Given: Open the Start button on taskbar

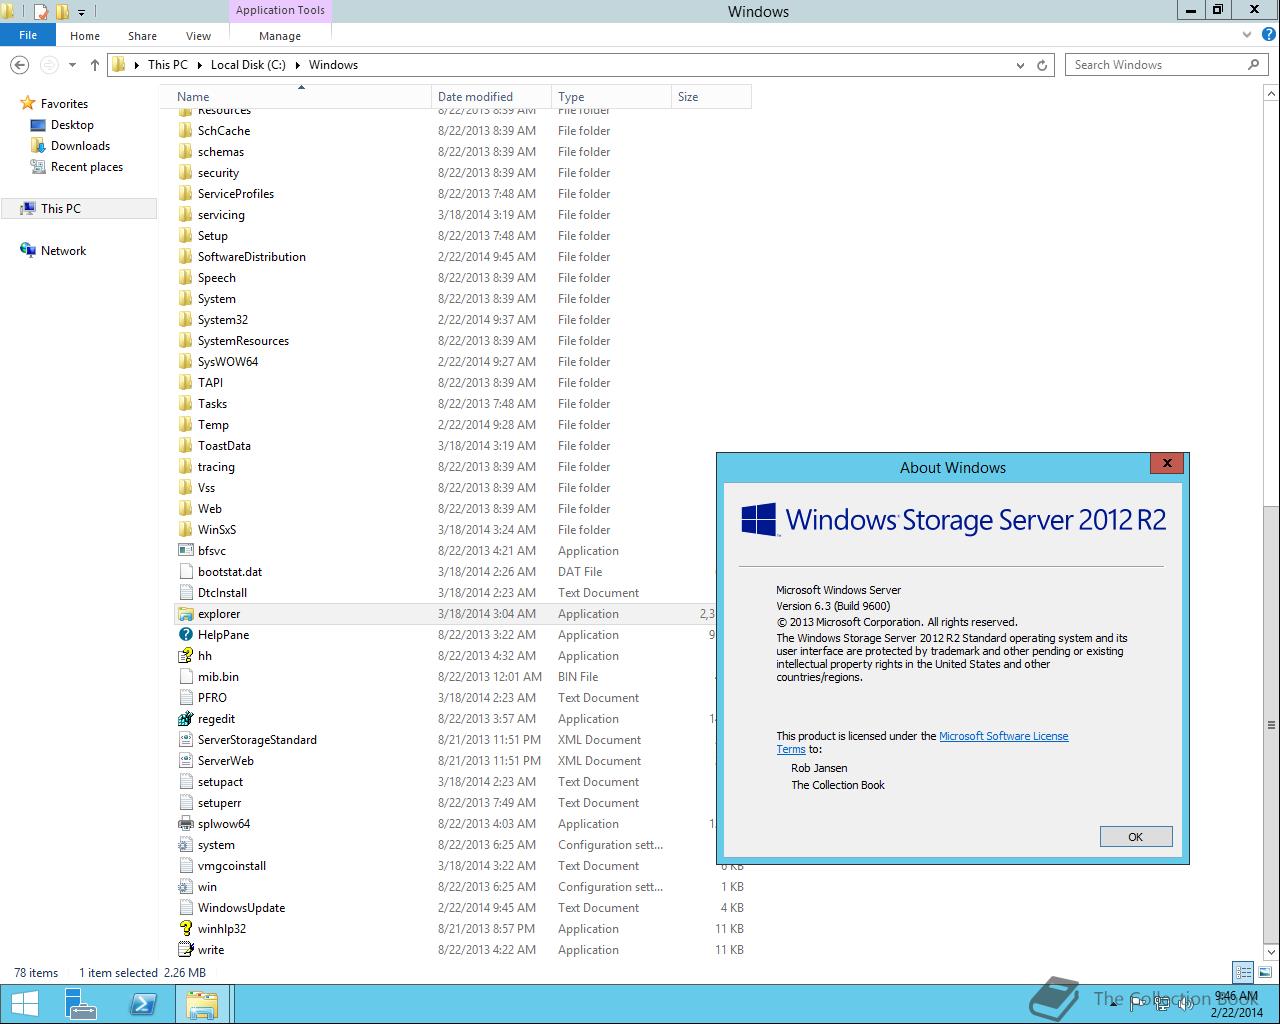Looking at the screenshot, I should point(24,1004).
